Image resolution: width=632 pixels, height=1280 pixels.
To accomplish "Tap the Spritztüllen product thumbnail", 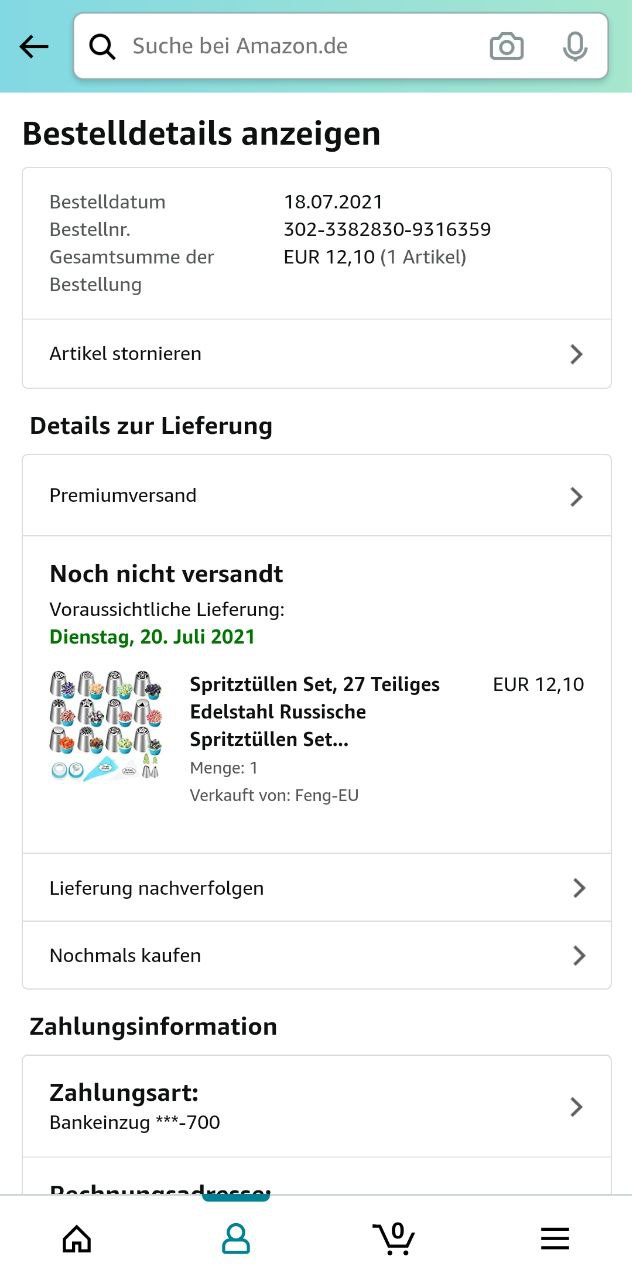I will click(105, 726).
